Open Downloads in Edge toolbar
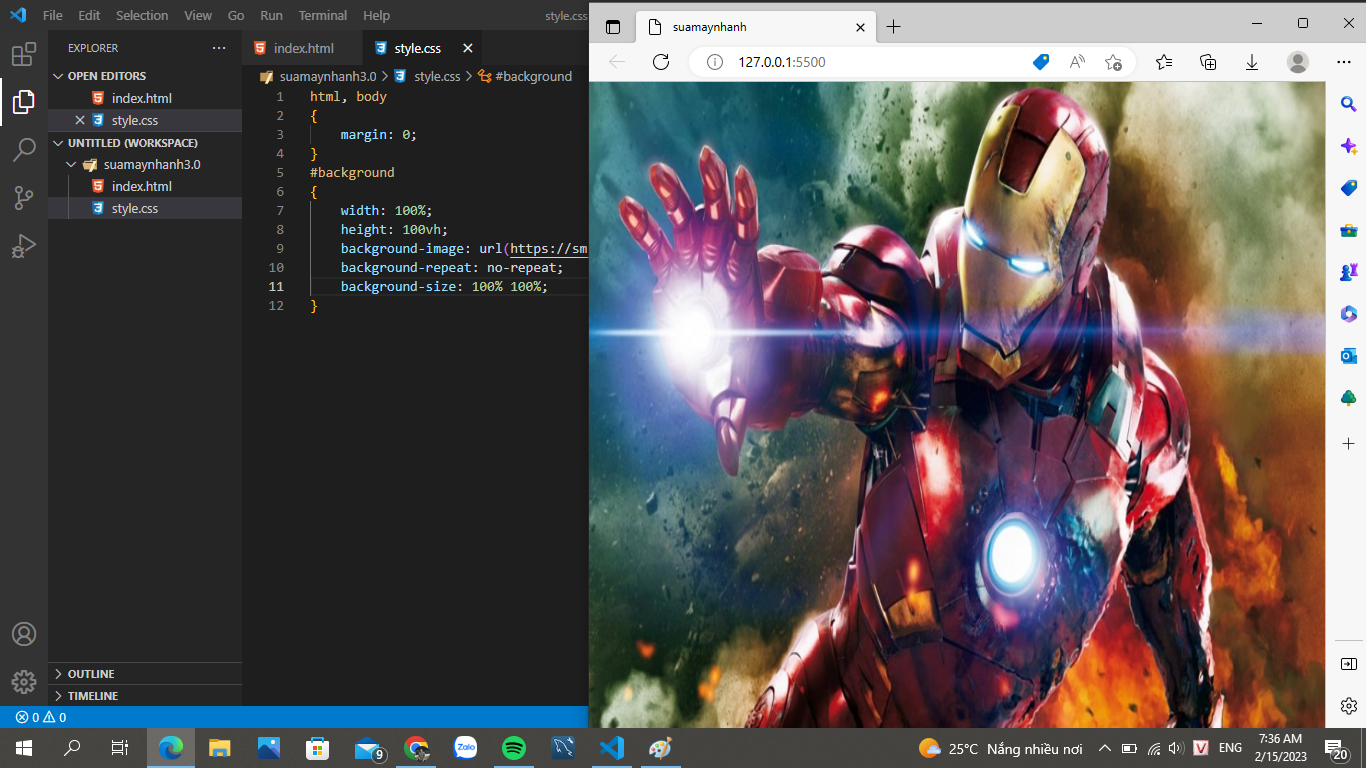Image resolution: width=1366 pixels, height=768 pixels. pos(1252,62)
